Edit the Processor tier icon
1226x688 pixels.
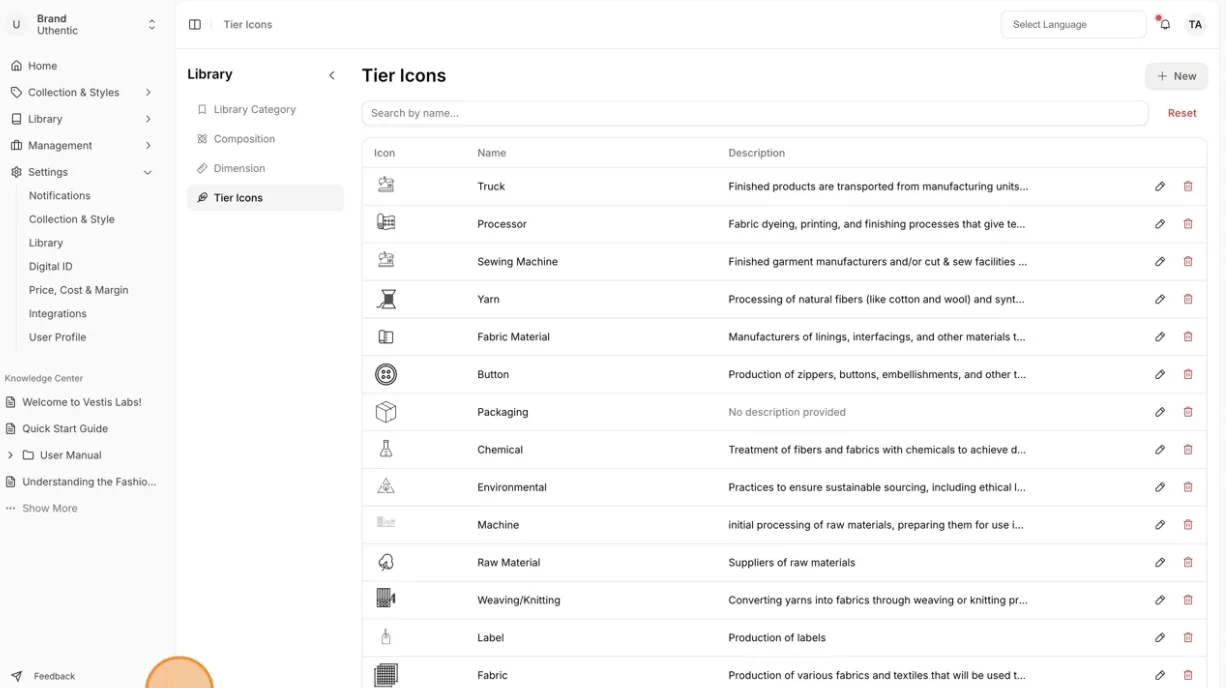pos(1160,224)
